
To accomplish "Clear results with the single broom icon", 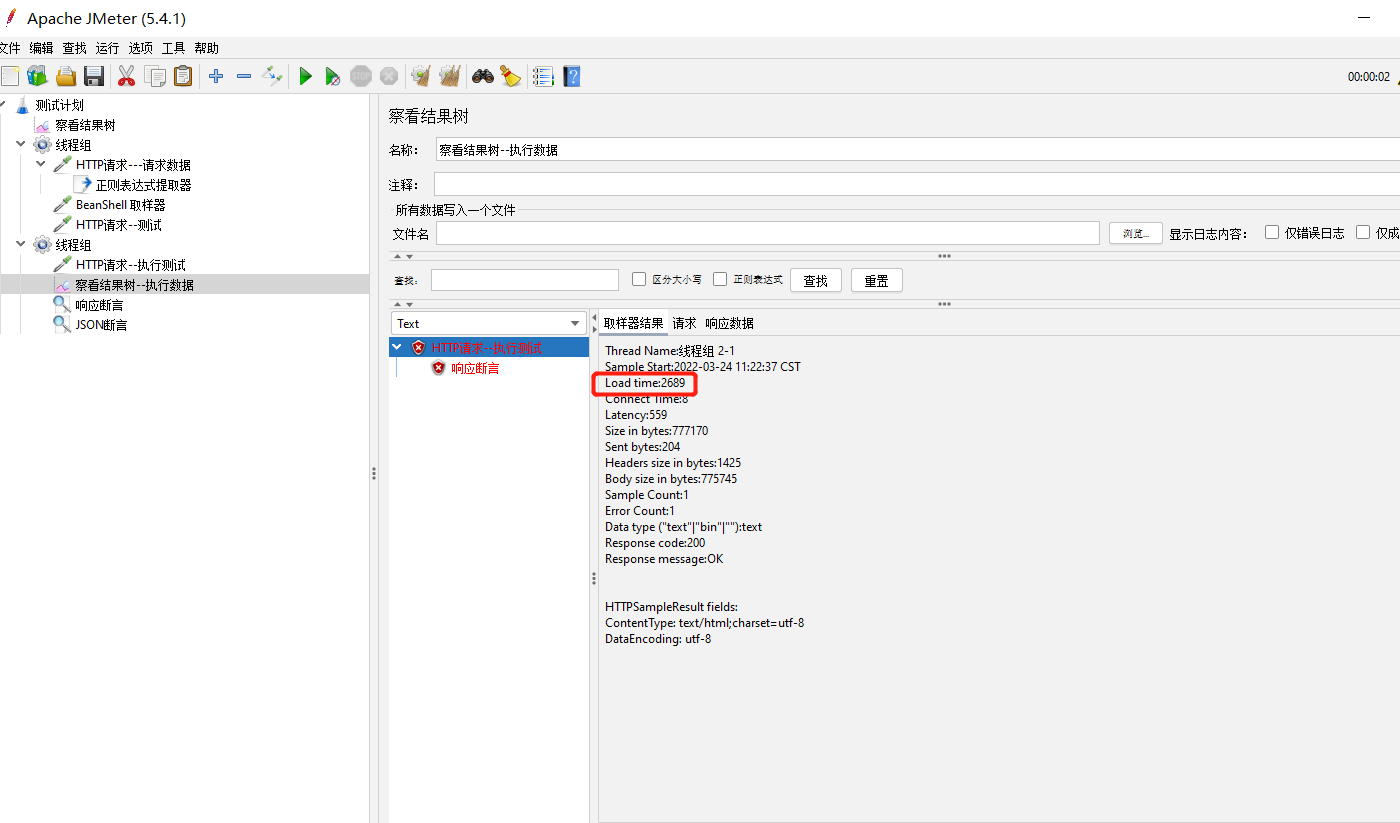I will coord(421,76).
